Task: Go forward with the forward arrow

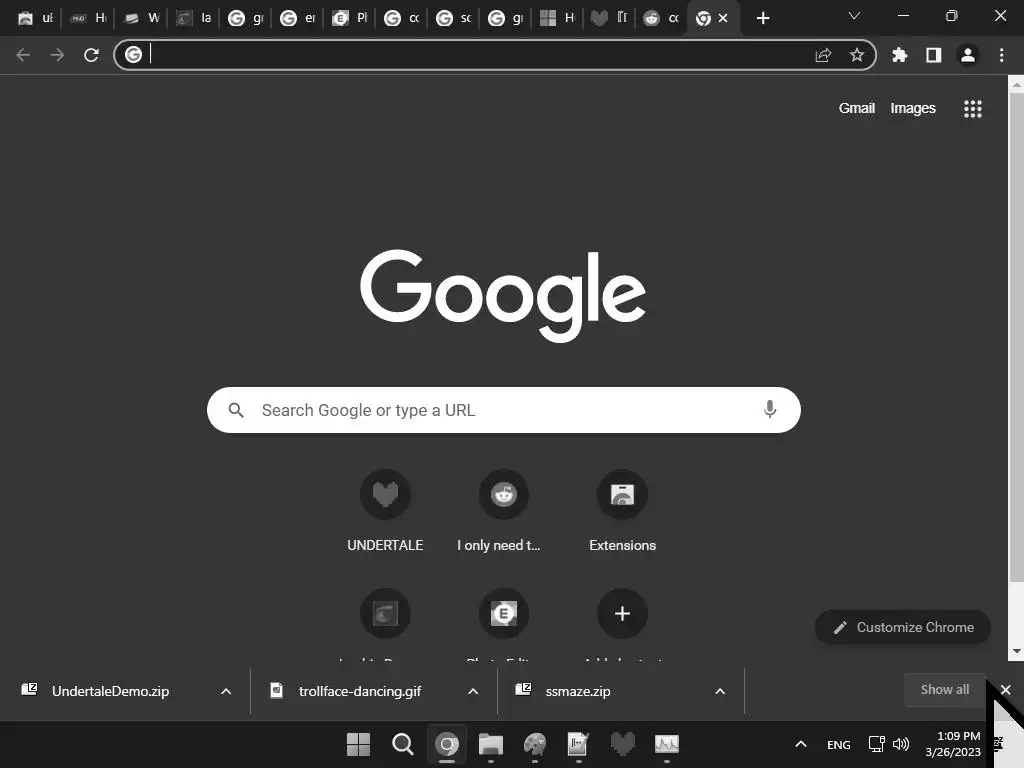Action: 57,55
